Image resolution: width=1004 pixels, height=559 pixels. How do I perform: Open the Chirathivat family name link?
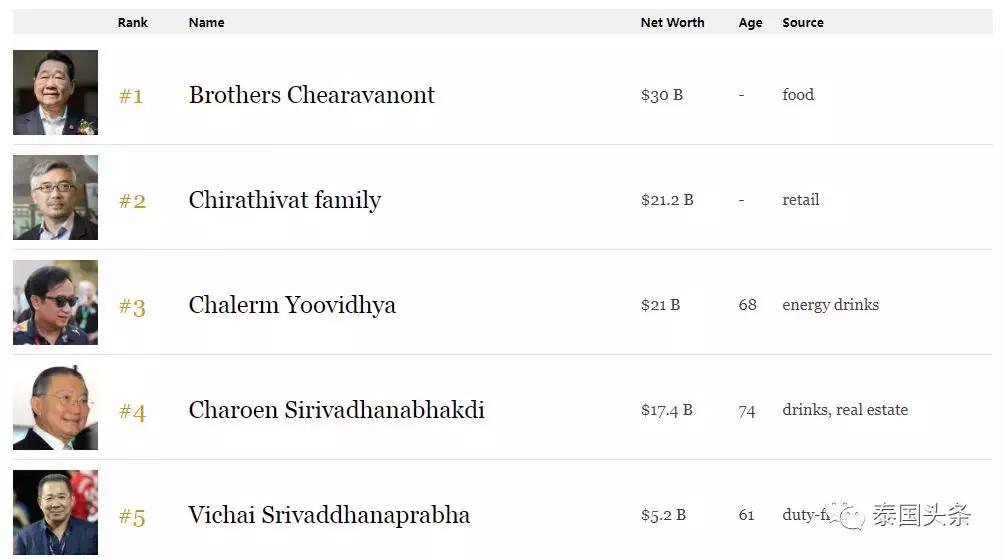[284, 200]
